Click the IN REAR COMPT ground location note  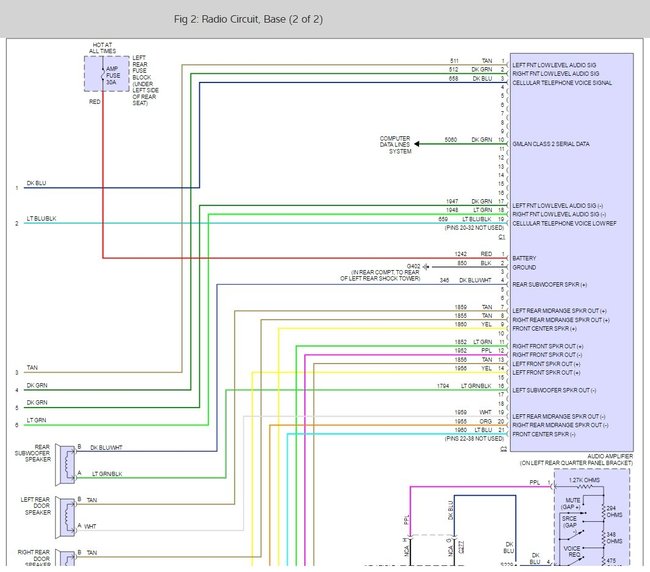(x=380, y=275)
